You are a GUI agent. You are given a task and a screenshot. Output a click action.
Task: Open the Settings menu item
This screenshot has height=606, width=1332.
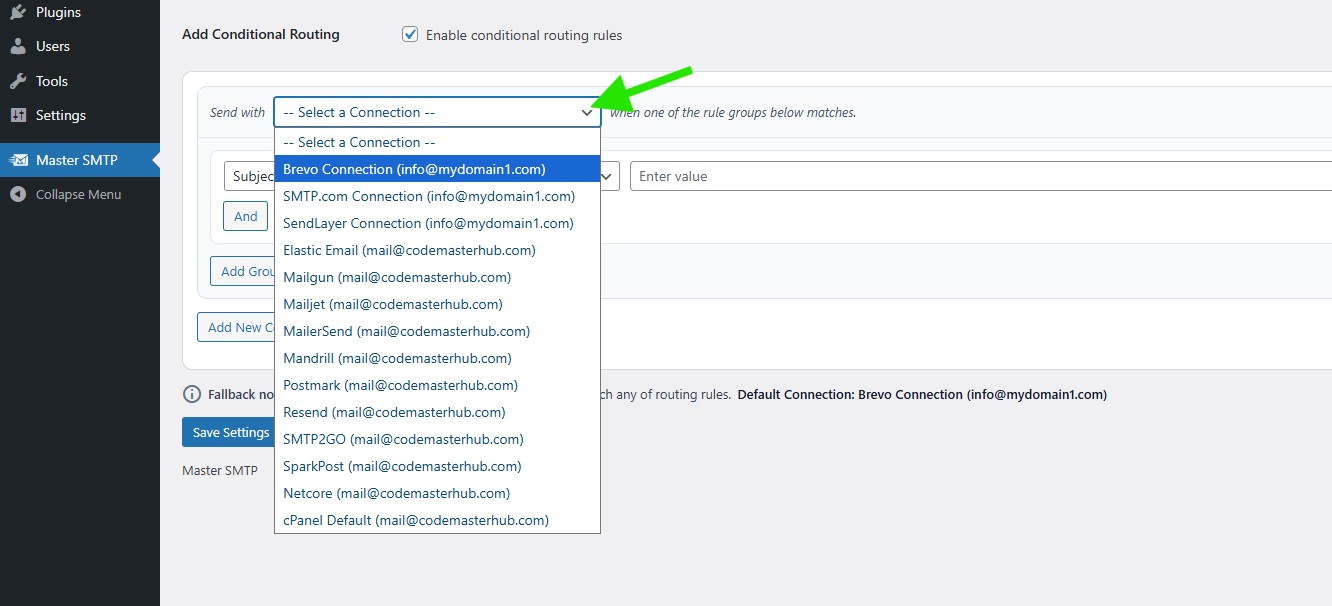(x=61, y=115)
